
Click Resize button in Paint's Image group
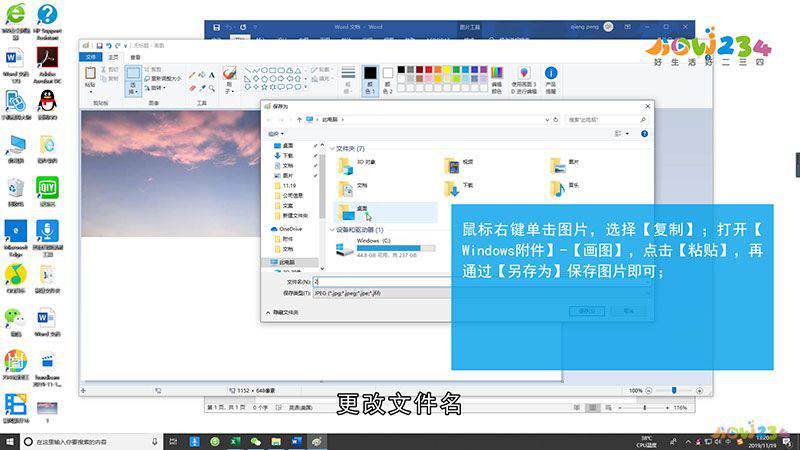tap(163, 79)
